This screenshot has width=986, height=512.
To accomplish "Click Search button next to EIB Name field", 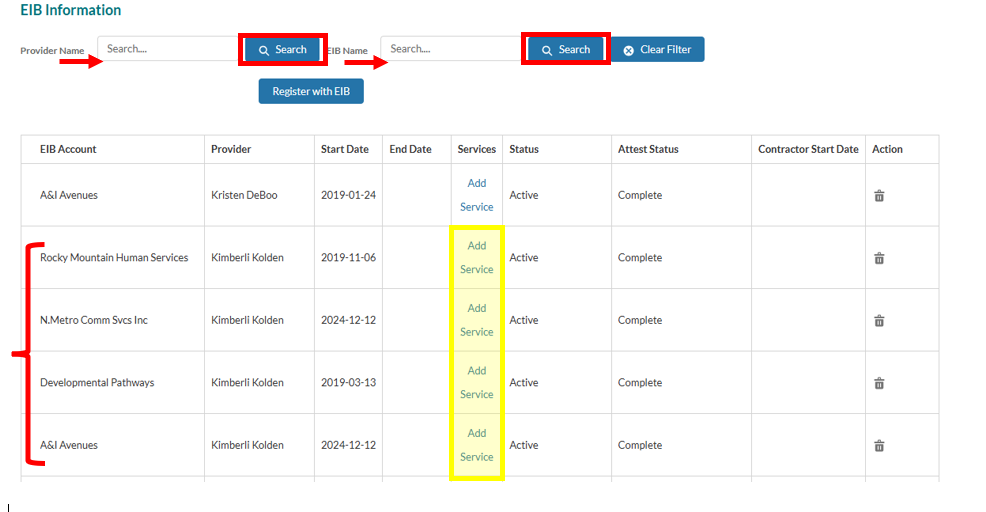I will click(x=566, y=50).
